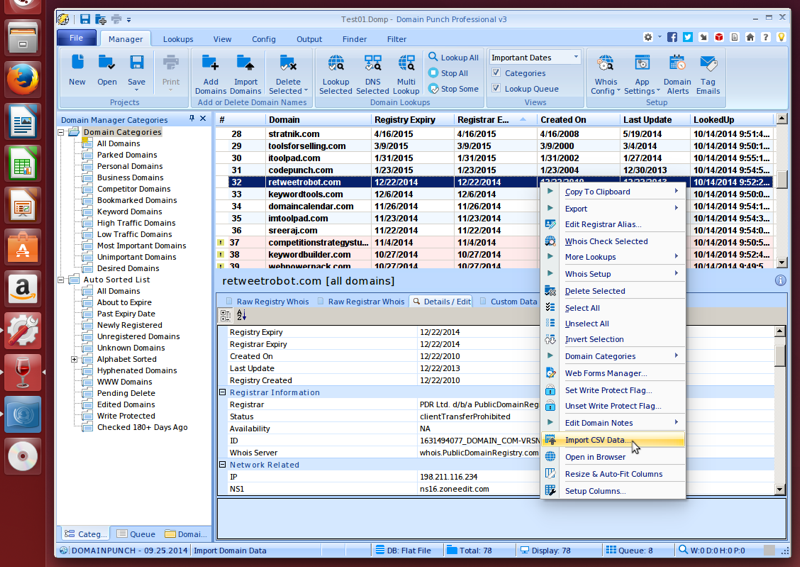Expand the Alphabet Sorted tree node

click(x=74, y=359)
